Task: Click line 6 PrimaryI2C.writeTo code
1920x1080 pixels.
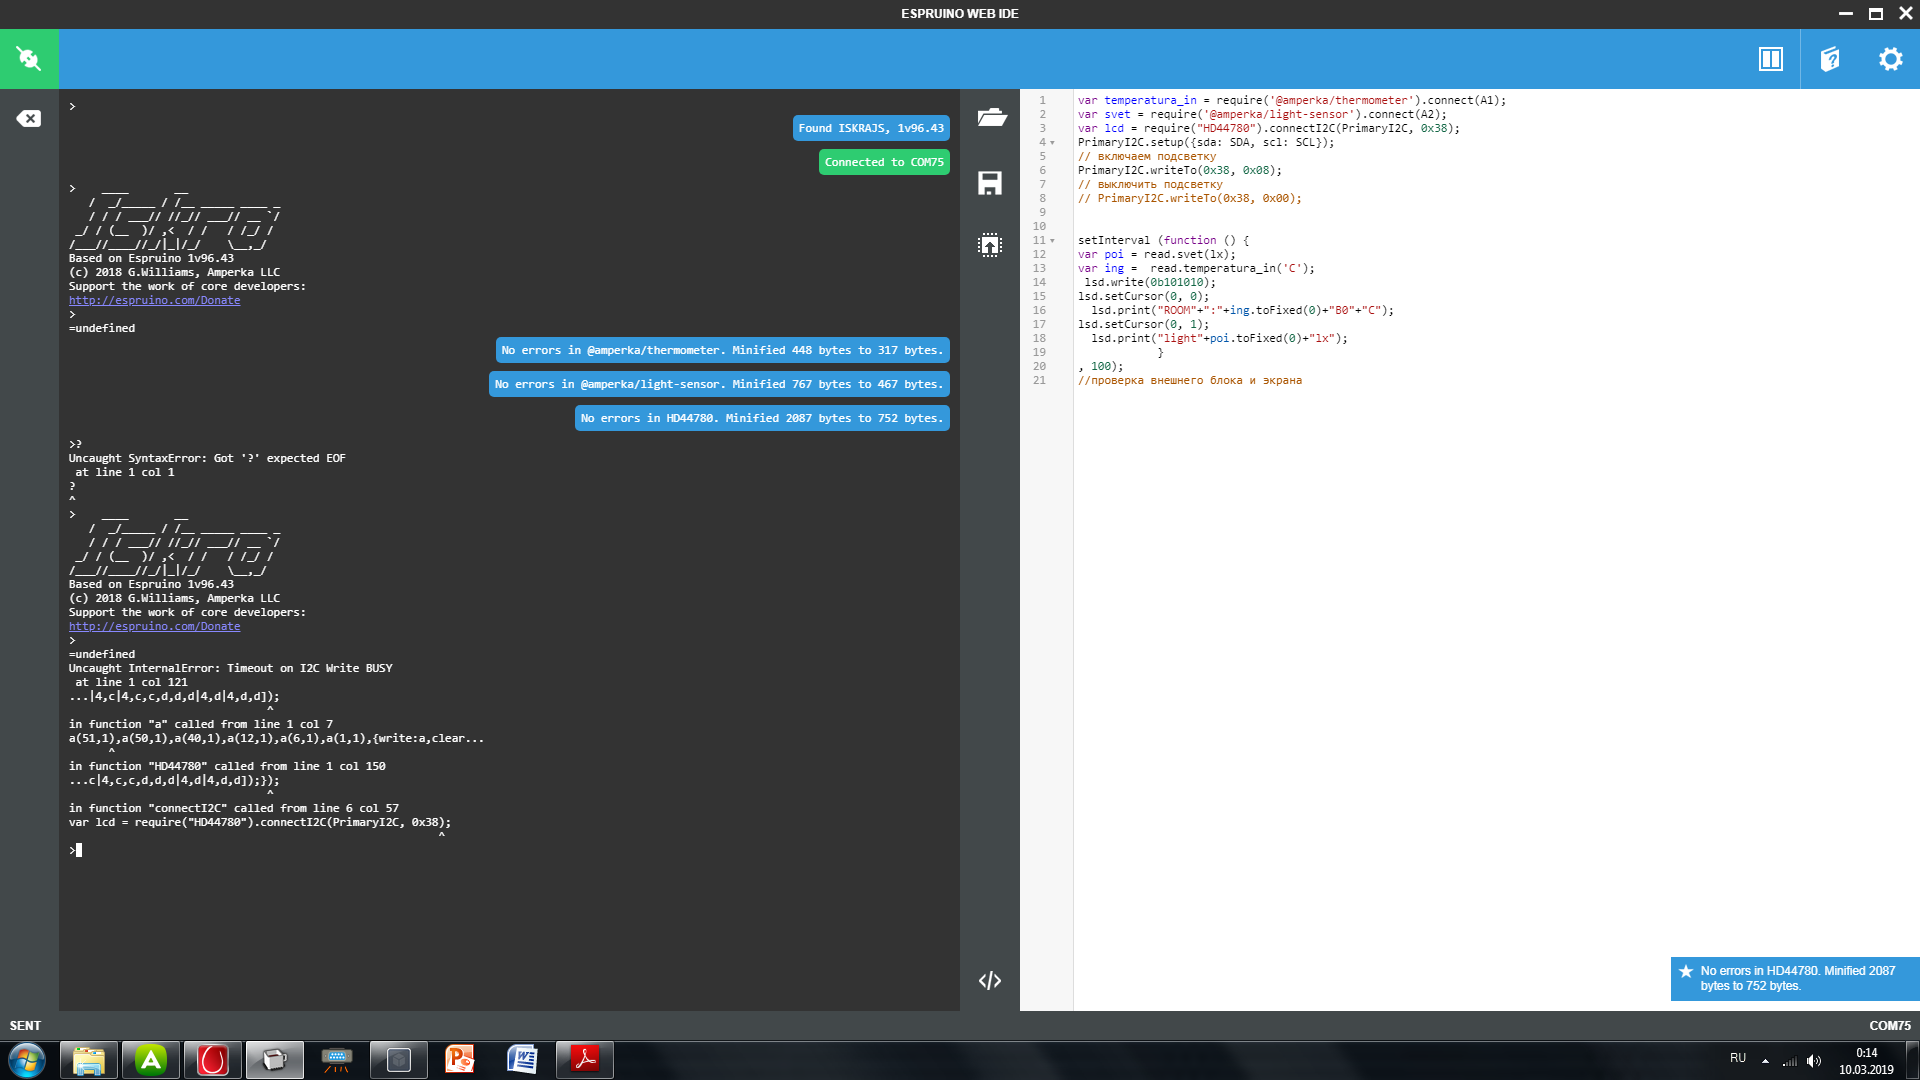Action: [x=1179, y=170]
